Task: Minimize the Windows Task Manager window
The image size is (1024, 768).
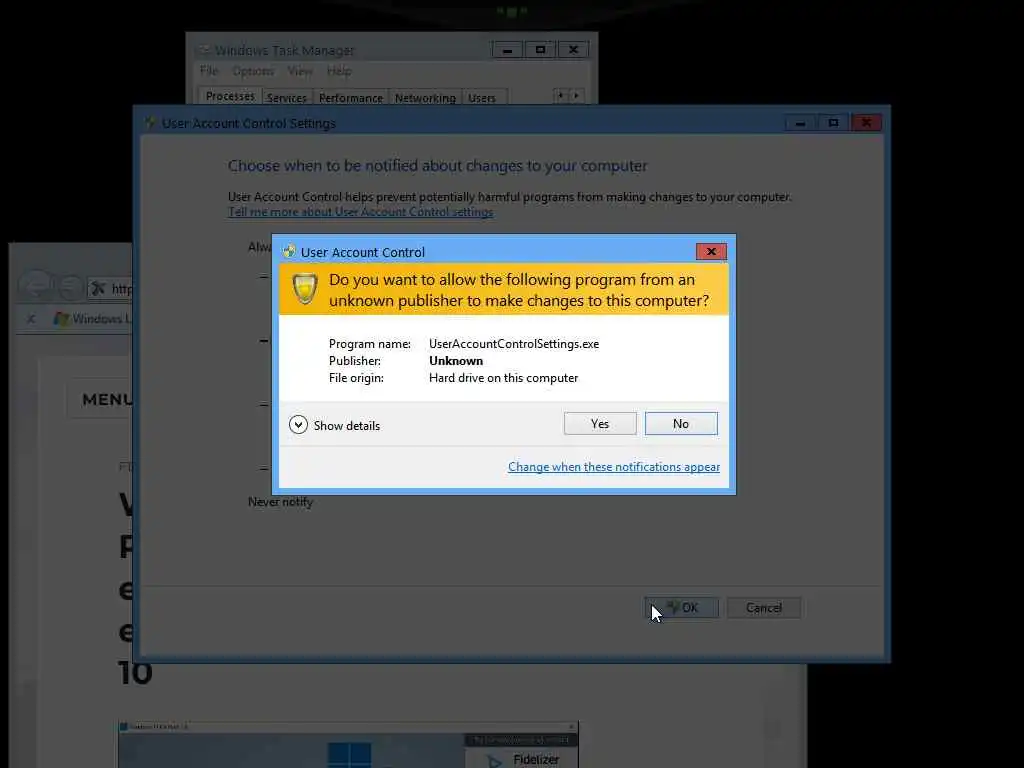Action: click(x=507, y=50)
